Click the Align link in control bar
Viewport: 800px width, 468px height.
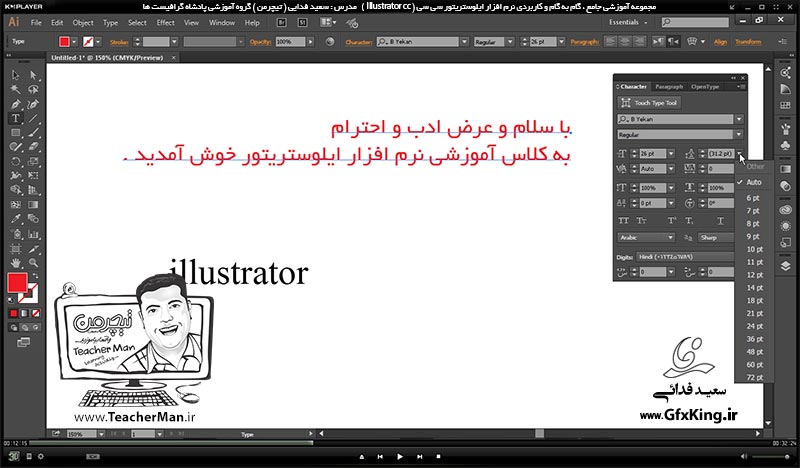coord(720,42)
